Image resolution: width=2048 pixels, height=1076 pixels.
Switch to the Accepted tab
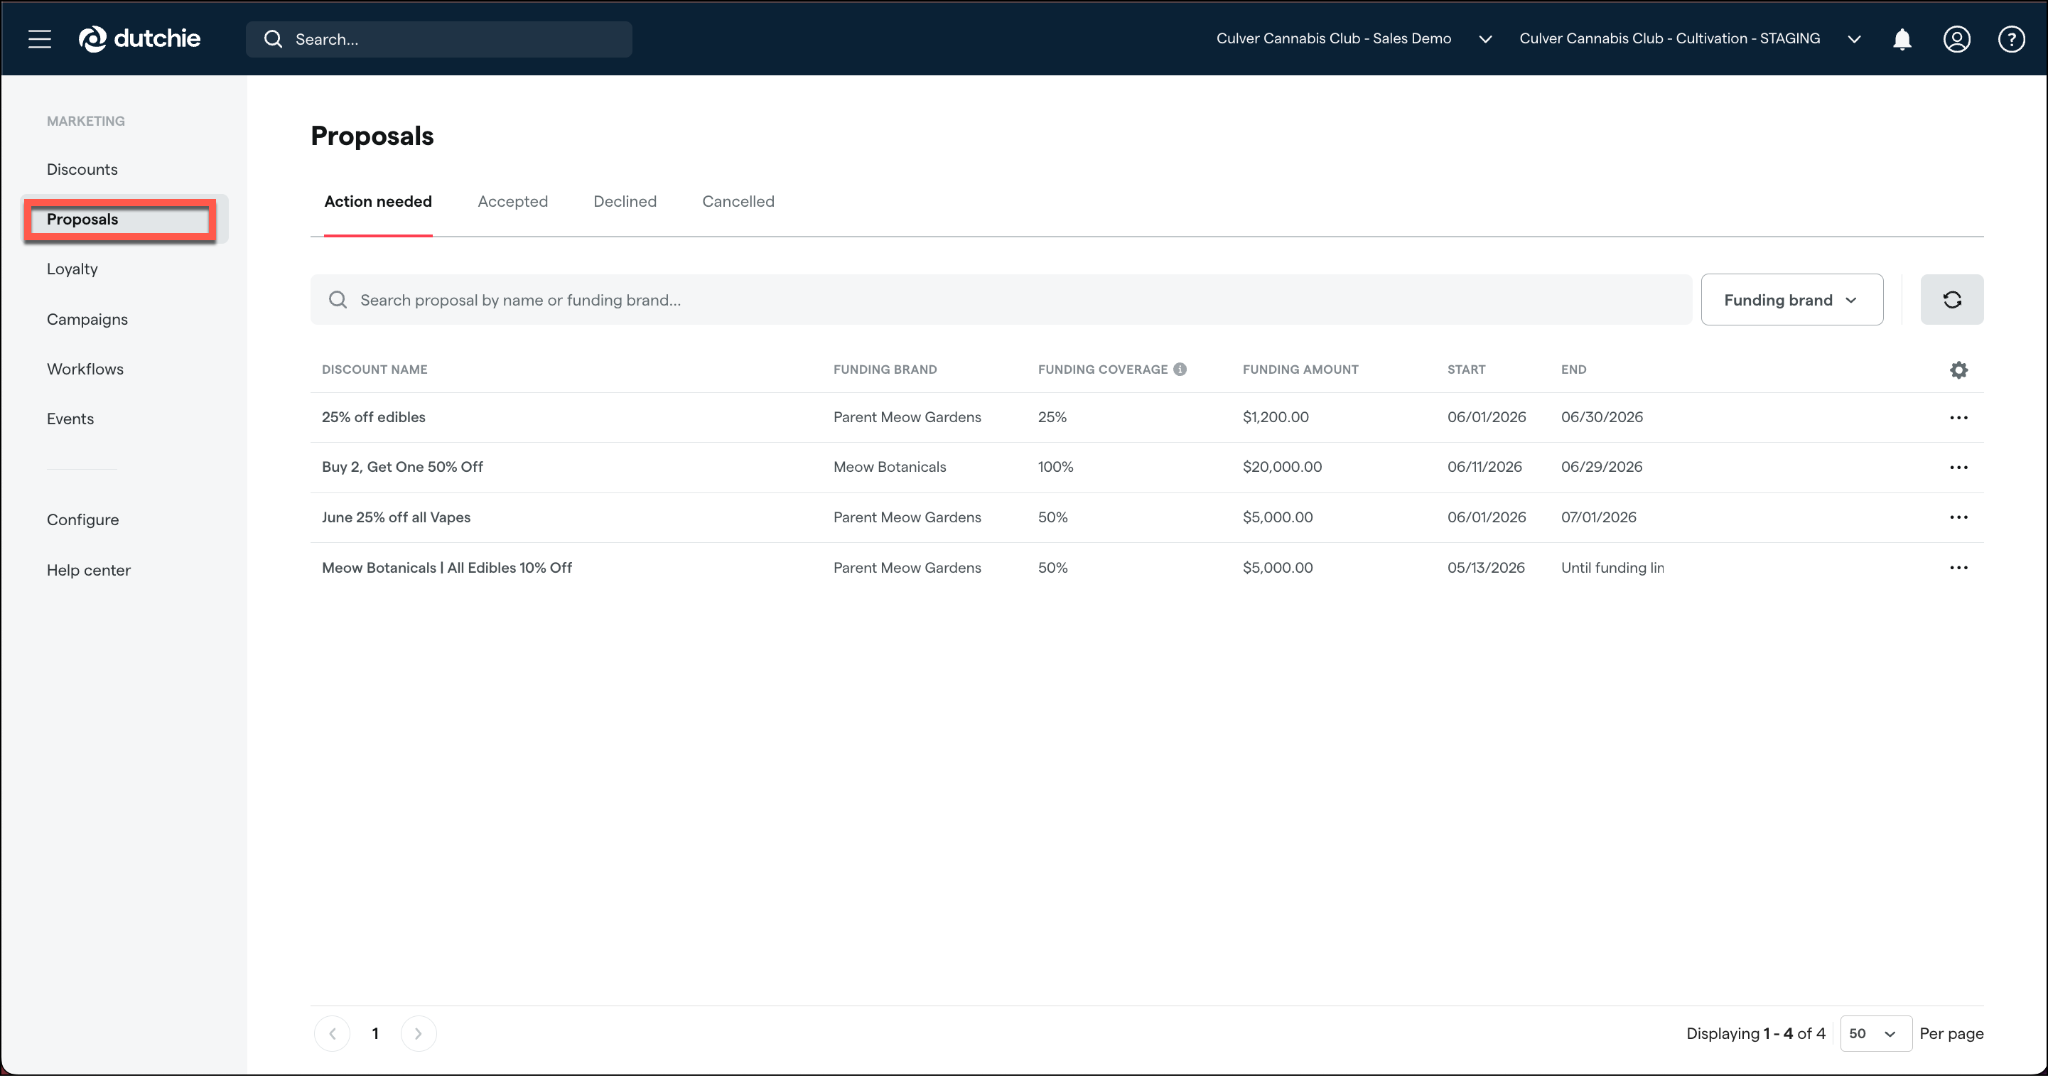pos(513,201)
